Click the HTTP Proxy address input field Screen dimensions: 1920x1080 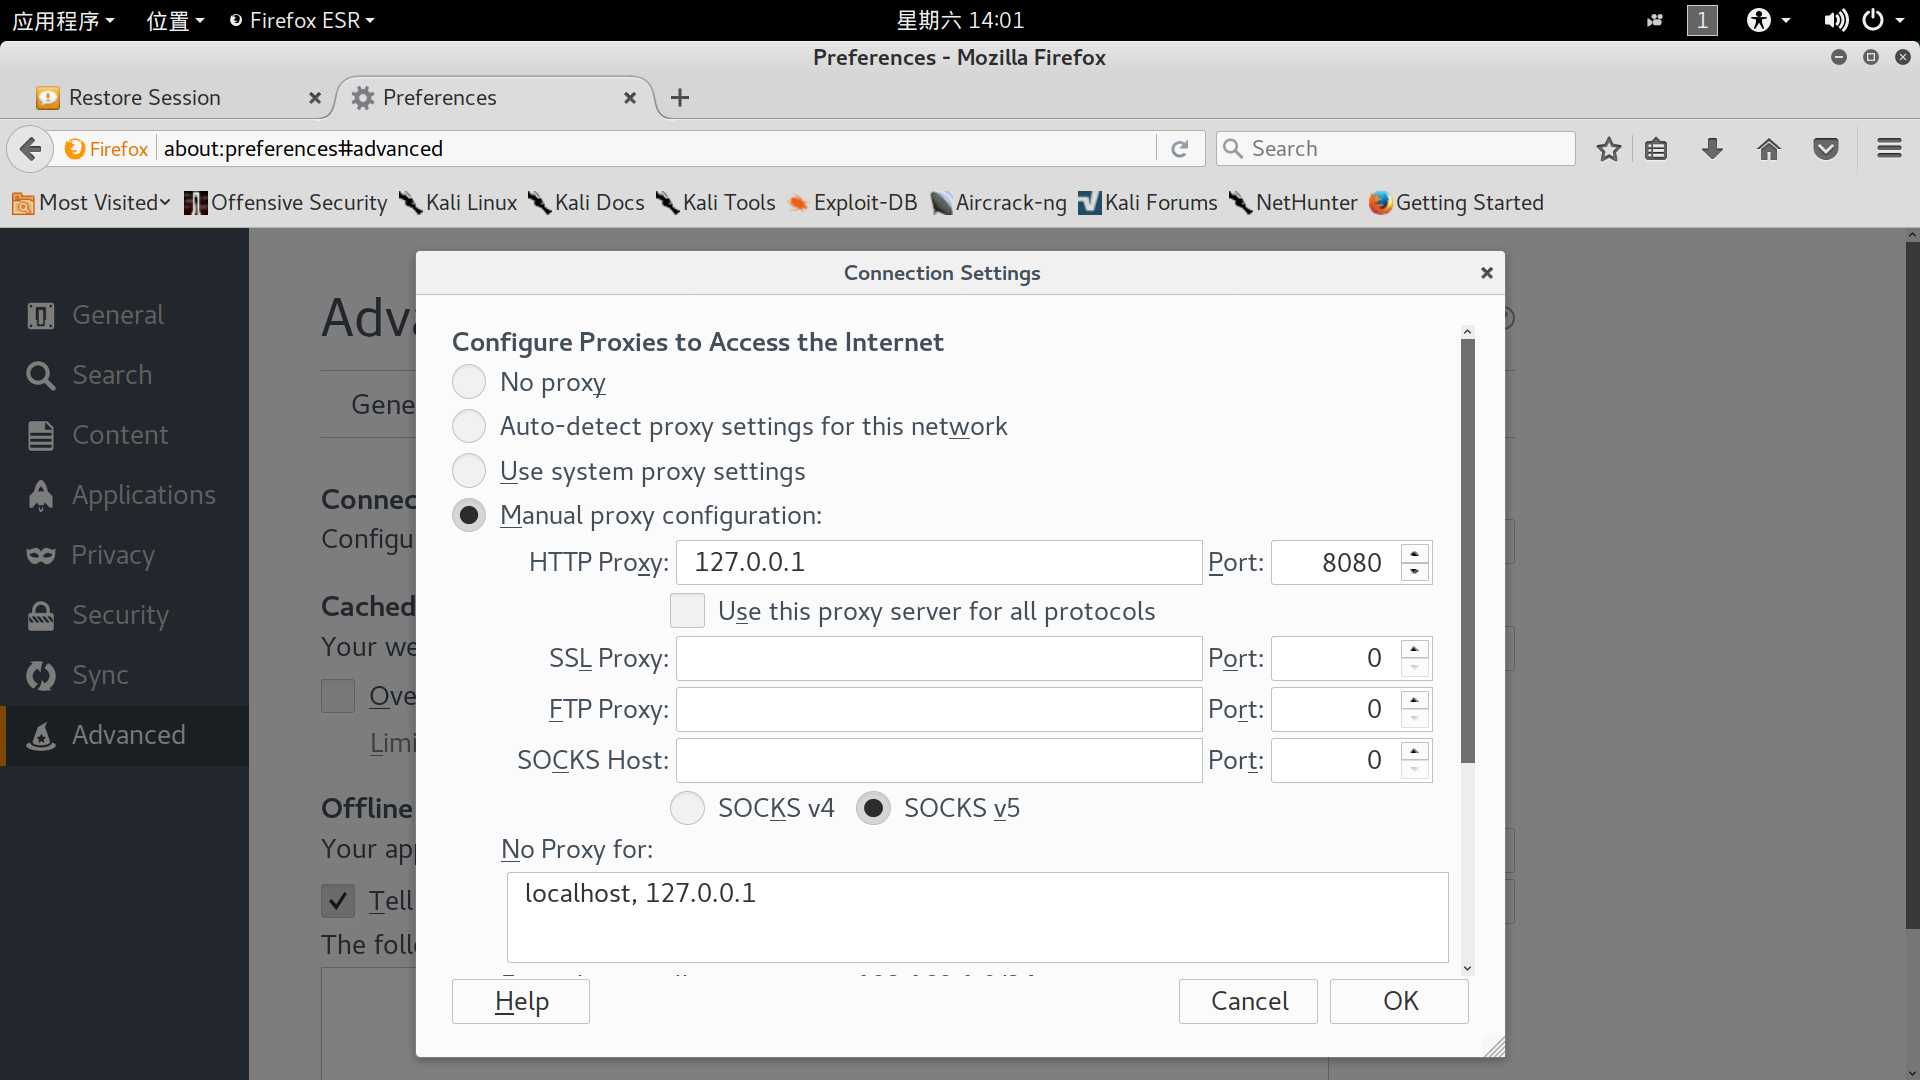[x=939, y=562]
